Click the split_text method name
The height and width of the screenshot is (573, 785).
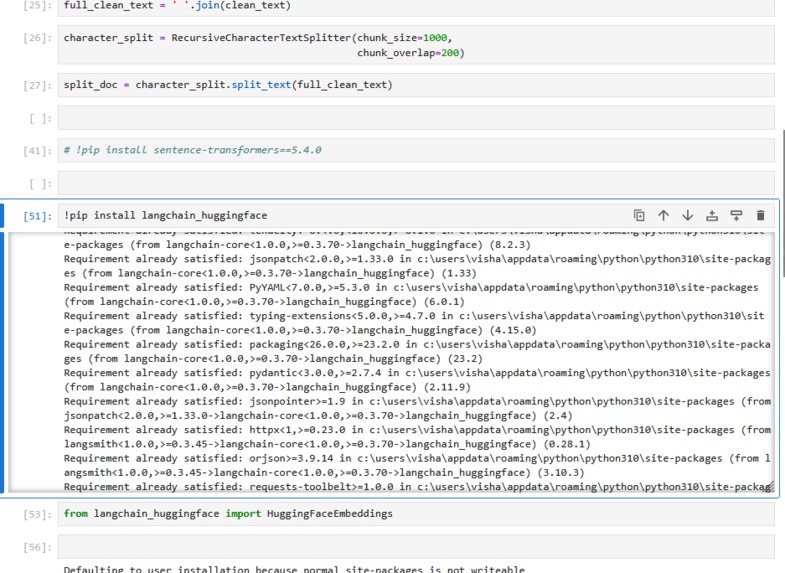pyautogui.click(x=261, y=85)
